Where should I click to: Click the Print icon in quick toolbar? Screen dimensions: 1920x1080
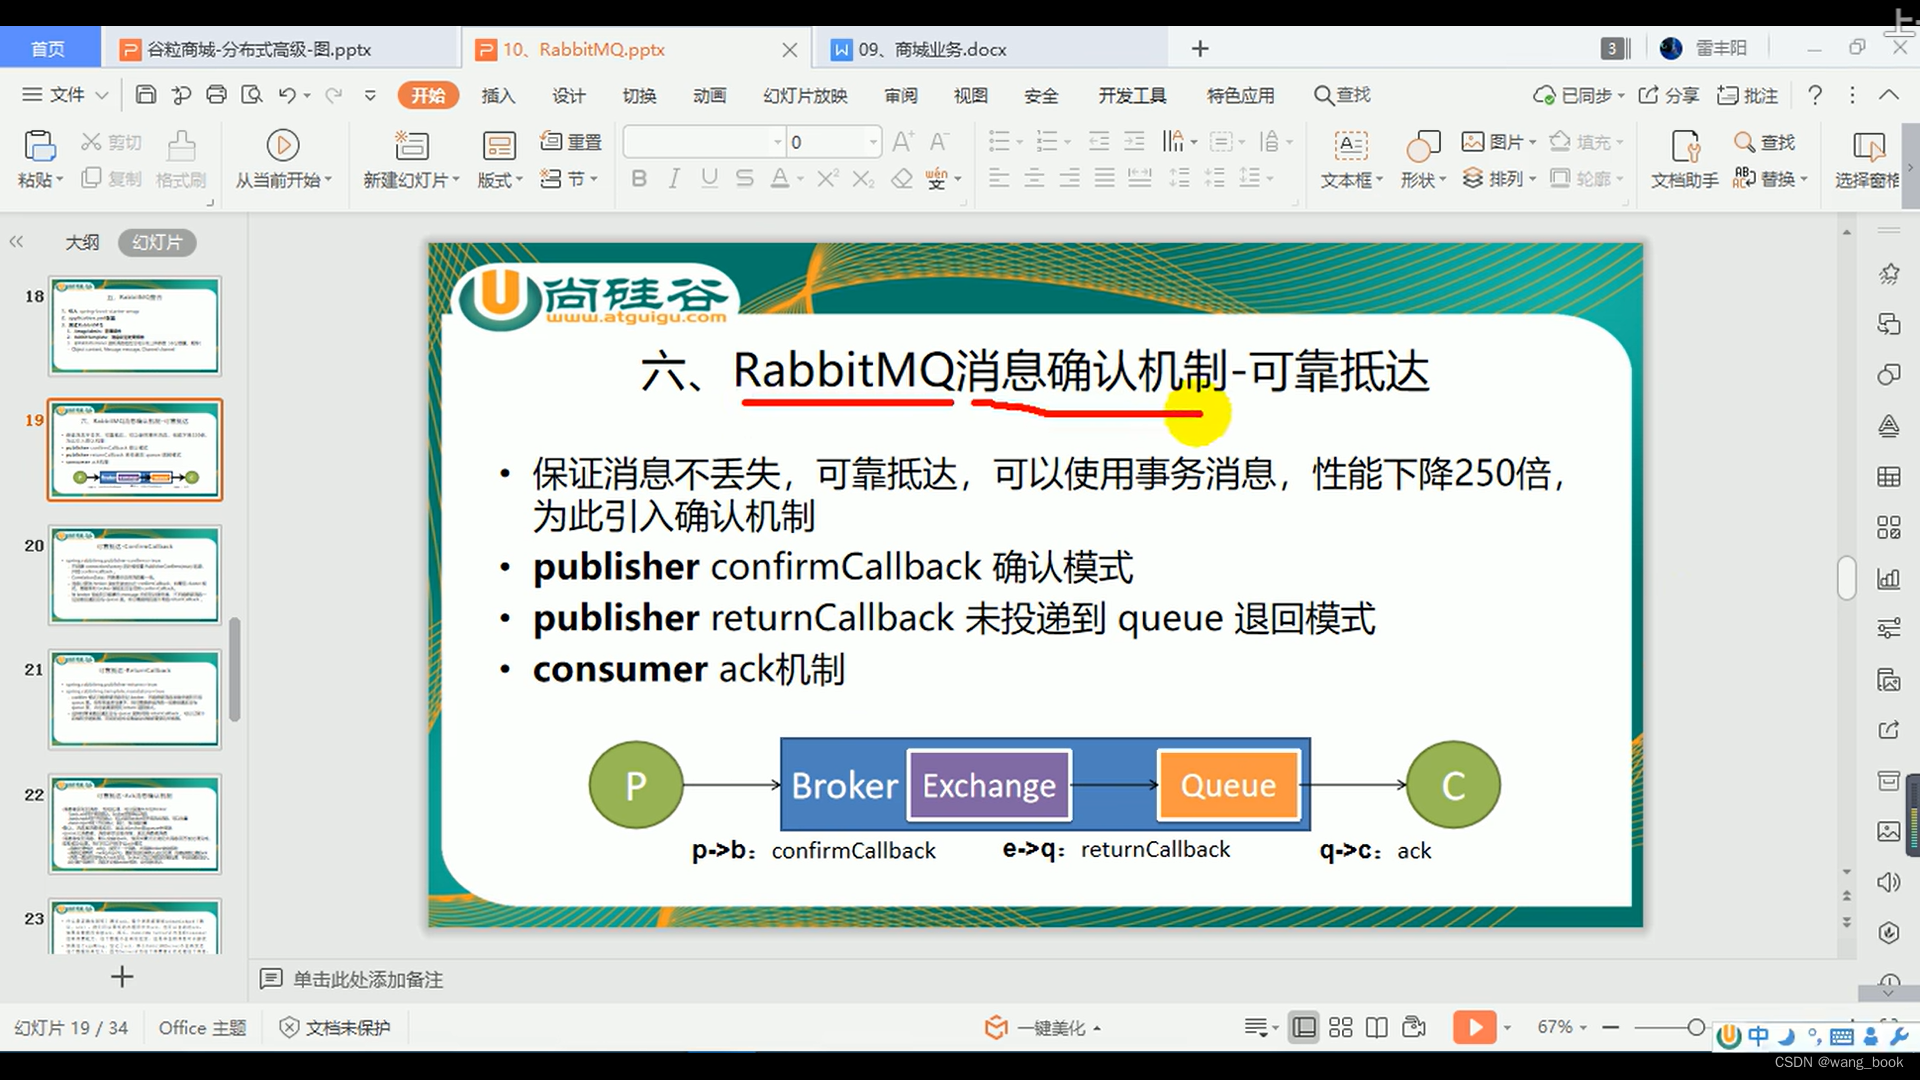(x=216, y=95)
